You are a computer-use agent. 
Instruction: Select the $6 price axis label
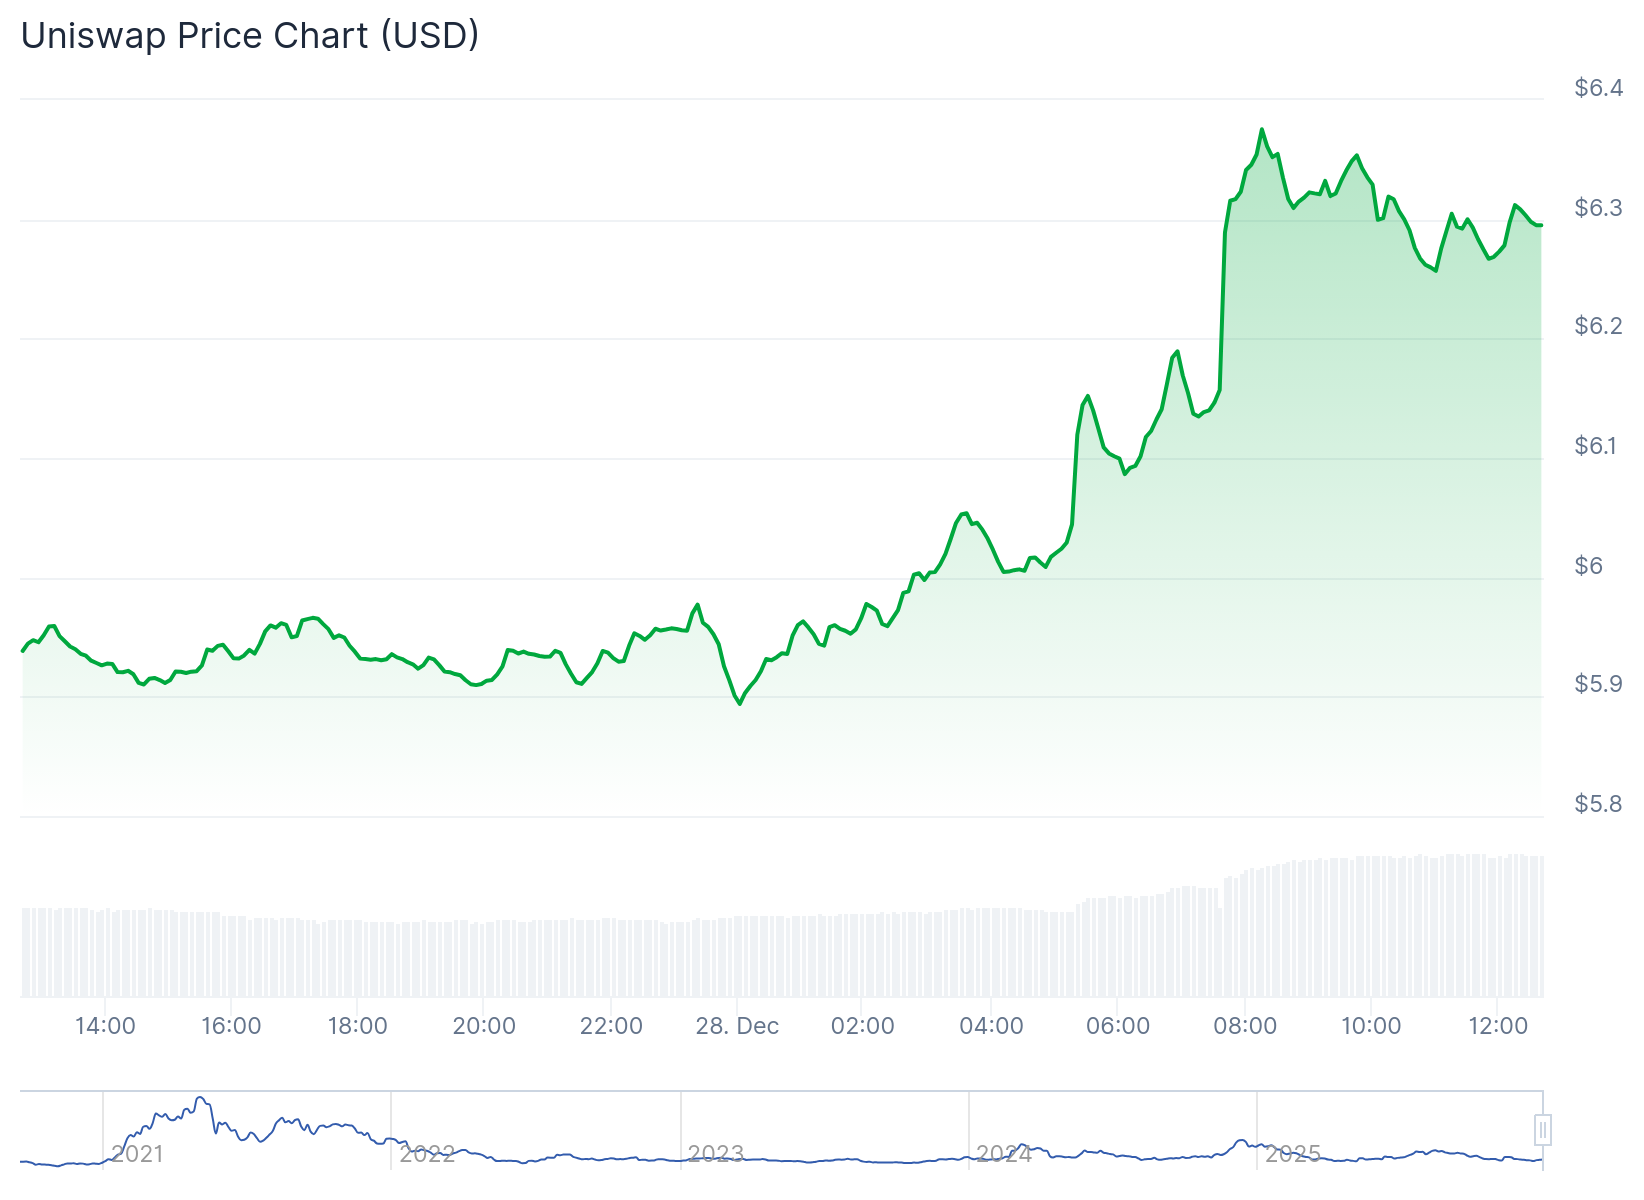tap(1589, 566)
